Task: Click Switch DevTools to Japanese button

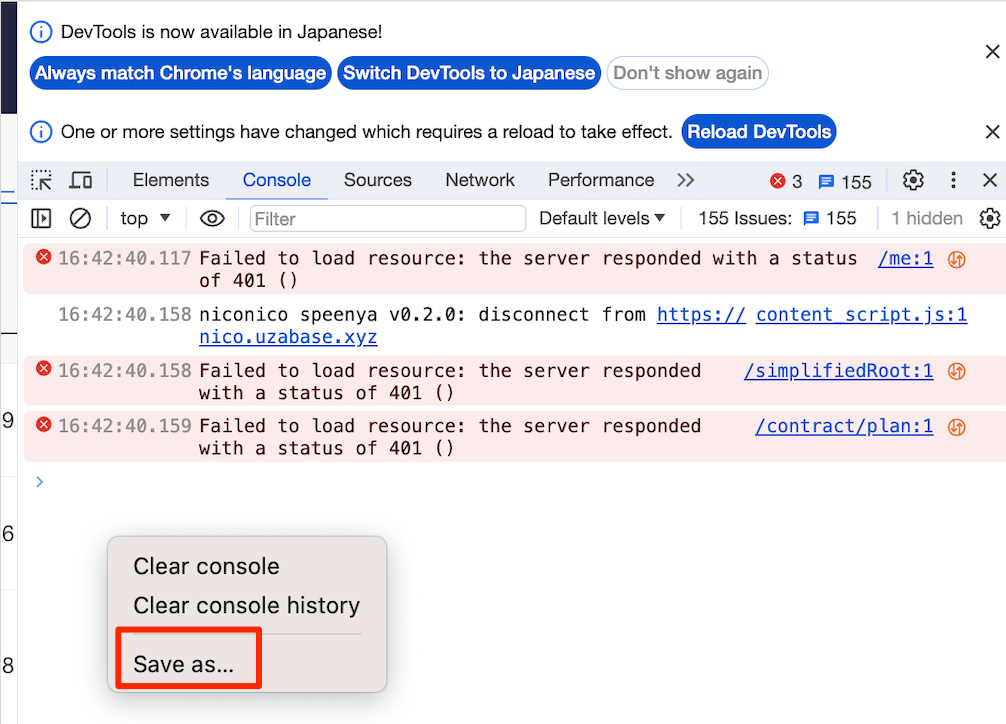Action: 469,73
